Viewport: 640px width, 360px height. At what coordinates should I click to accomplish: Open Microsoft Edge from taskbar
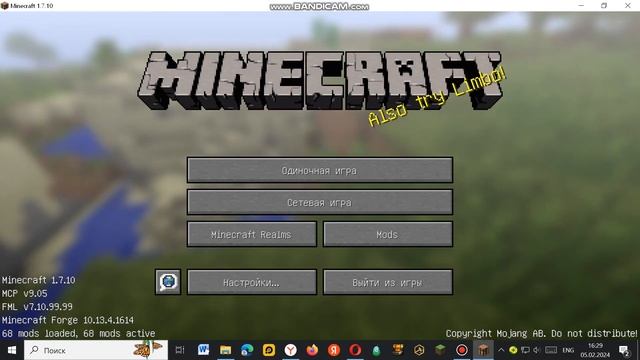247,350
